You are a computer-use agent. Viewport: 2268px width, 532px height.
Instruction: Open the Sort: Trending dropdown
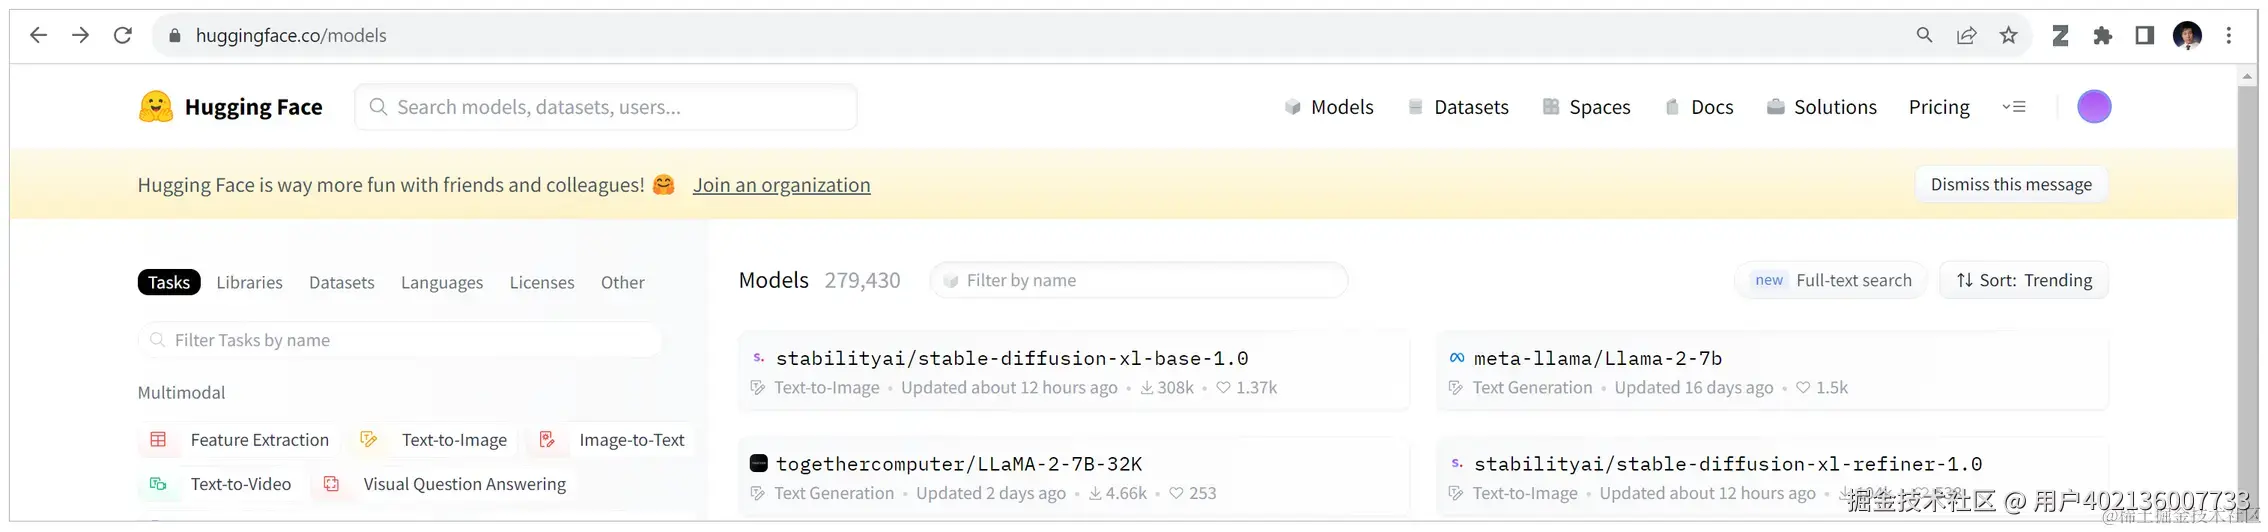[2024, 281]
